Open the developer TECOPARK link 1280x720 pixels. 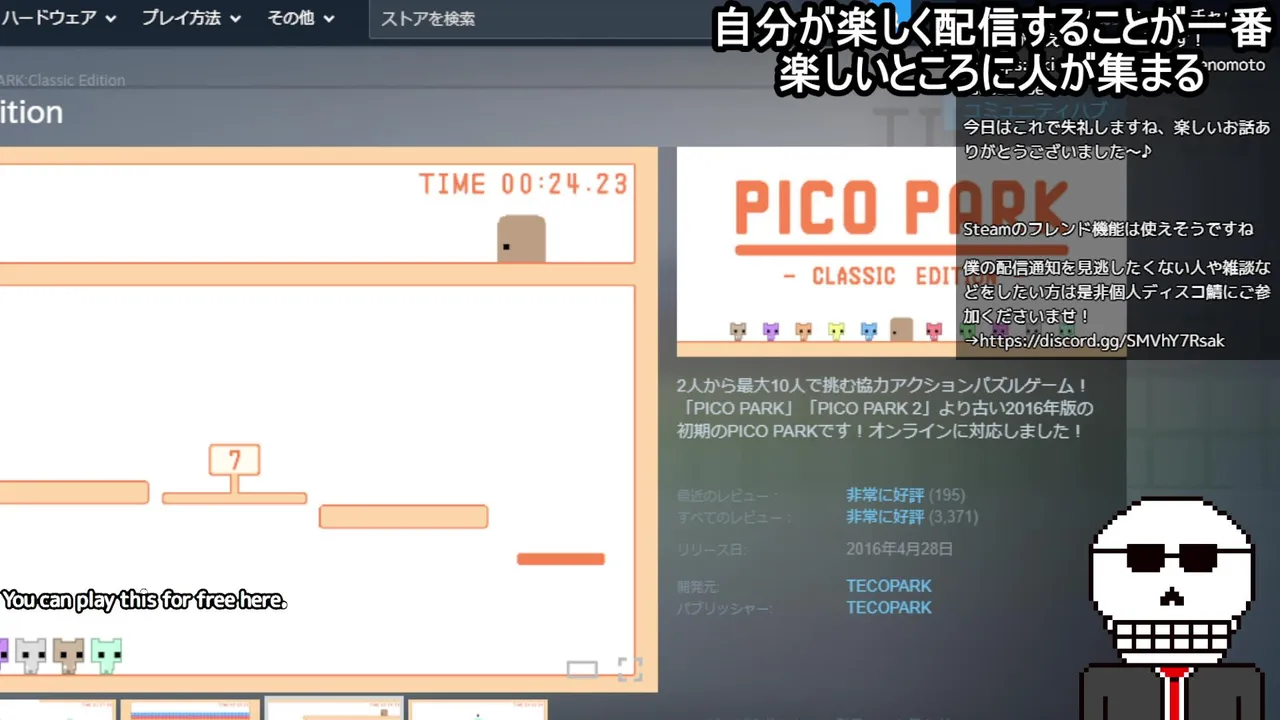(x=888, y=586)
